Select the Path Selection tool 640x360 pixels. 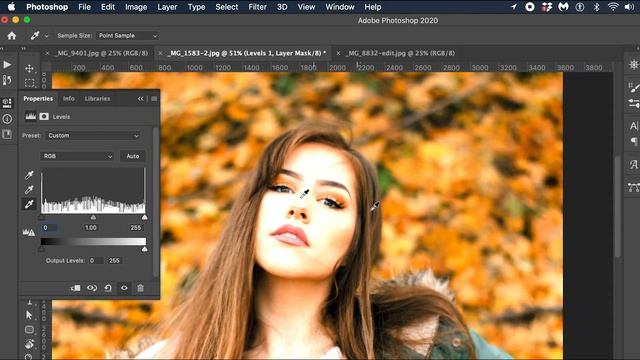(29, 315)
